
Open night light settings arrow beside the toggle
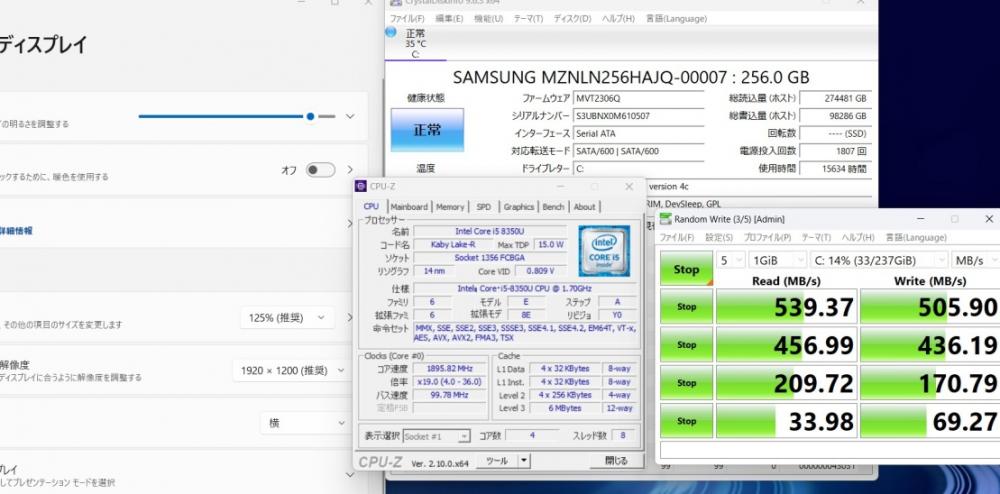(x=349, y=170)
